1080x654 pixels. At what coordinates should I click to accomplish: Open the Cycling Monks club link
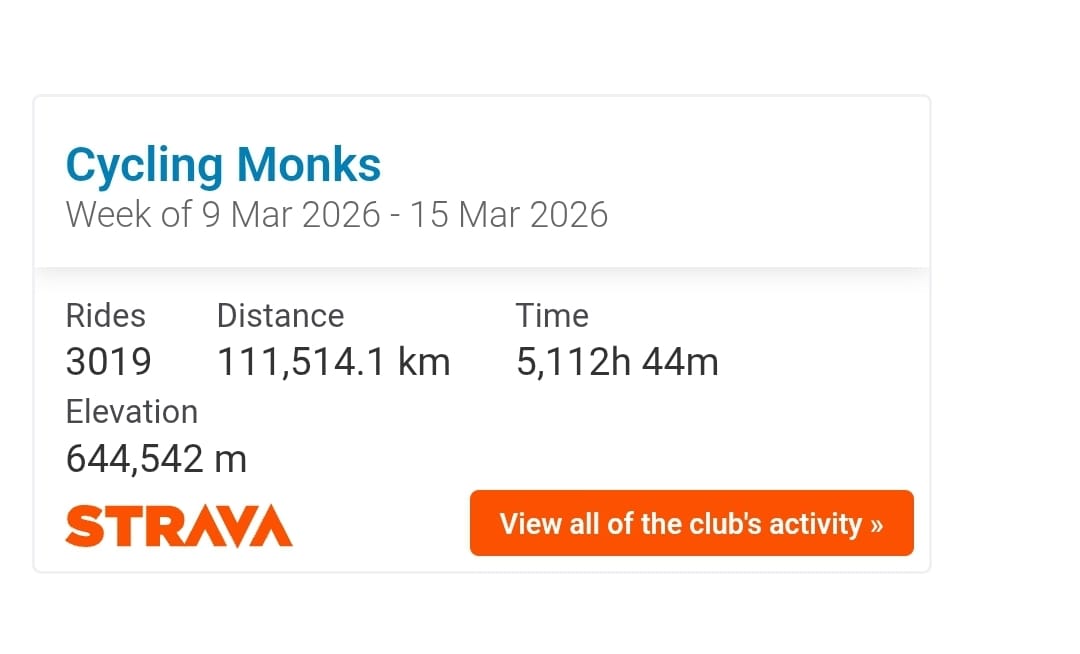tap(223, 166)
